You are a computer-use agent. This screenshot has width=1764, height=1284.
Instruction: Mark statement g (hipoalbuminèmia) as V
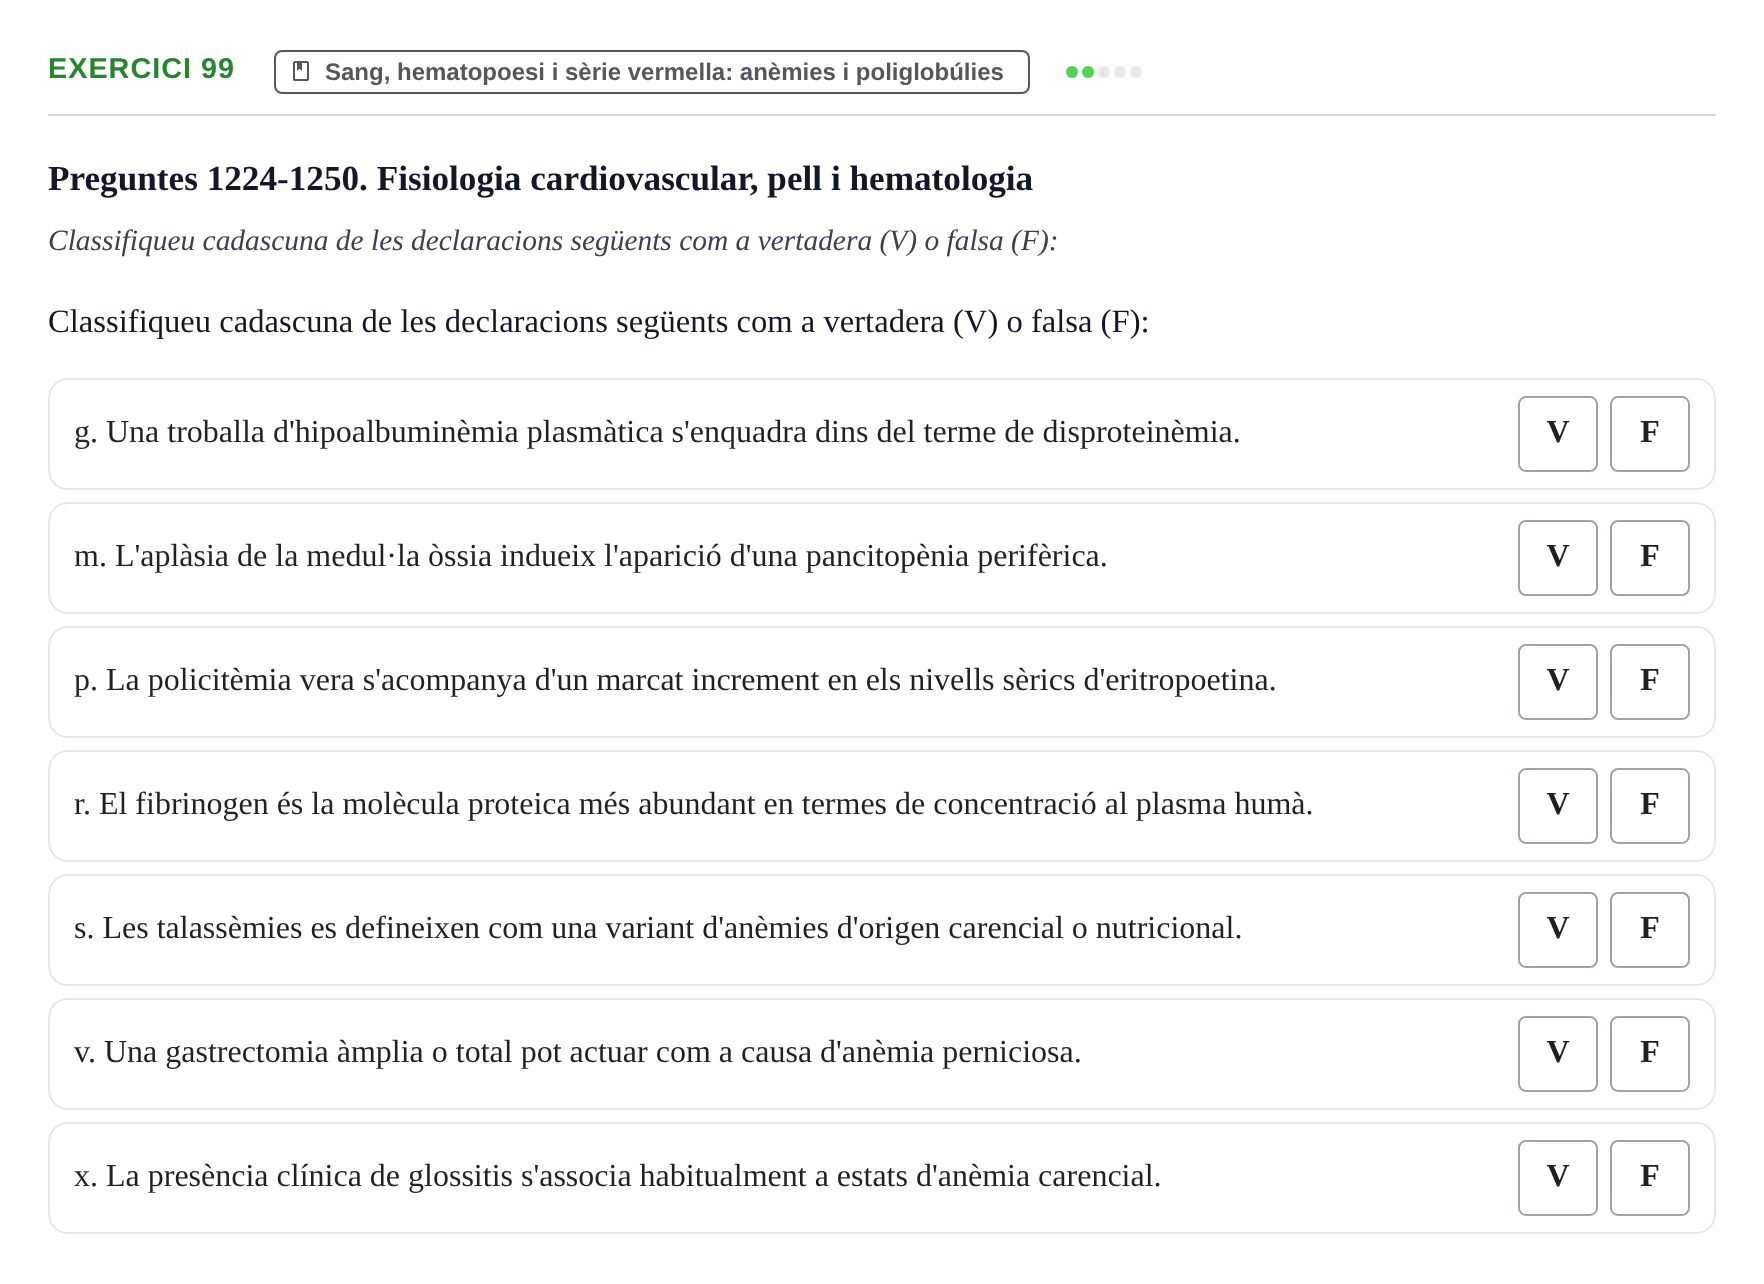click(1557, 433)
